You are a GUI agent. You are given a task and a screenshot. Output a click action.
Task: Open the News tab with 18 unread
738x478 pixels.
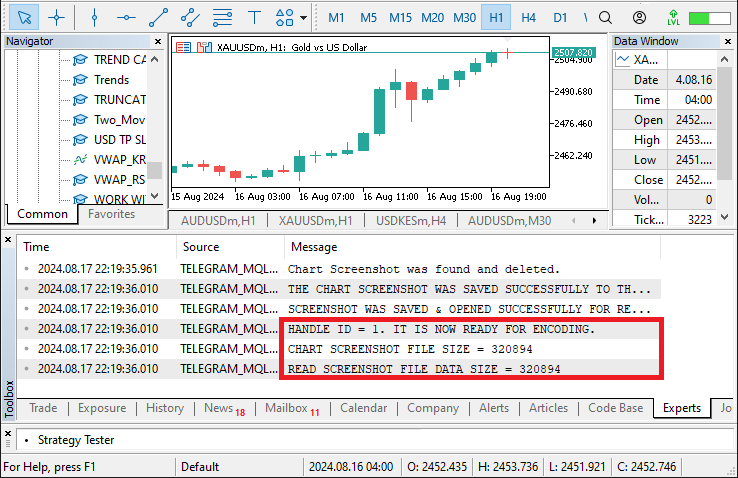(x=225, y=408)
